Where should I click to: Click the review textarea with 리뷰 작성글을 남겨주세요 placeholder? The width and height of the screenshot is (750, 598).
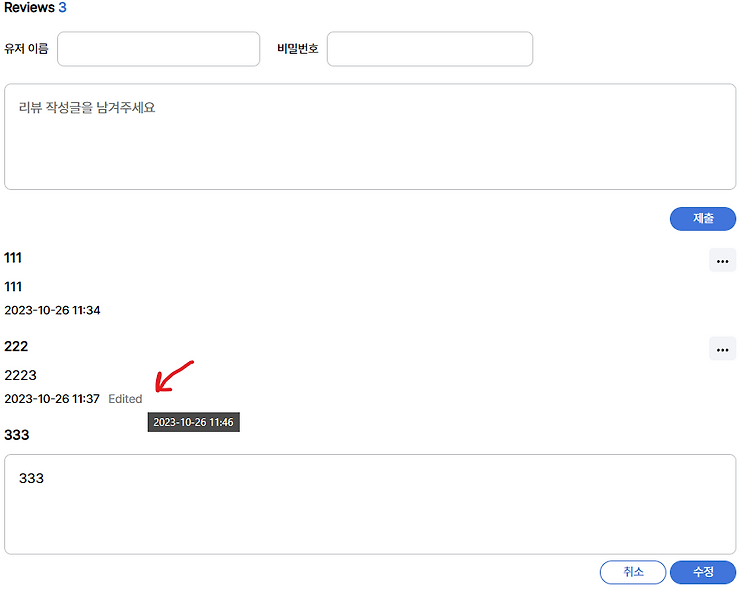tap(370, 137)
